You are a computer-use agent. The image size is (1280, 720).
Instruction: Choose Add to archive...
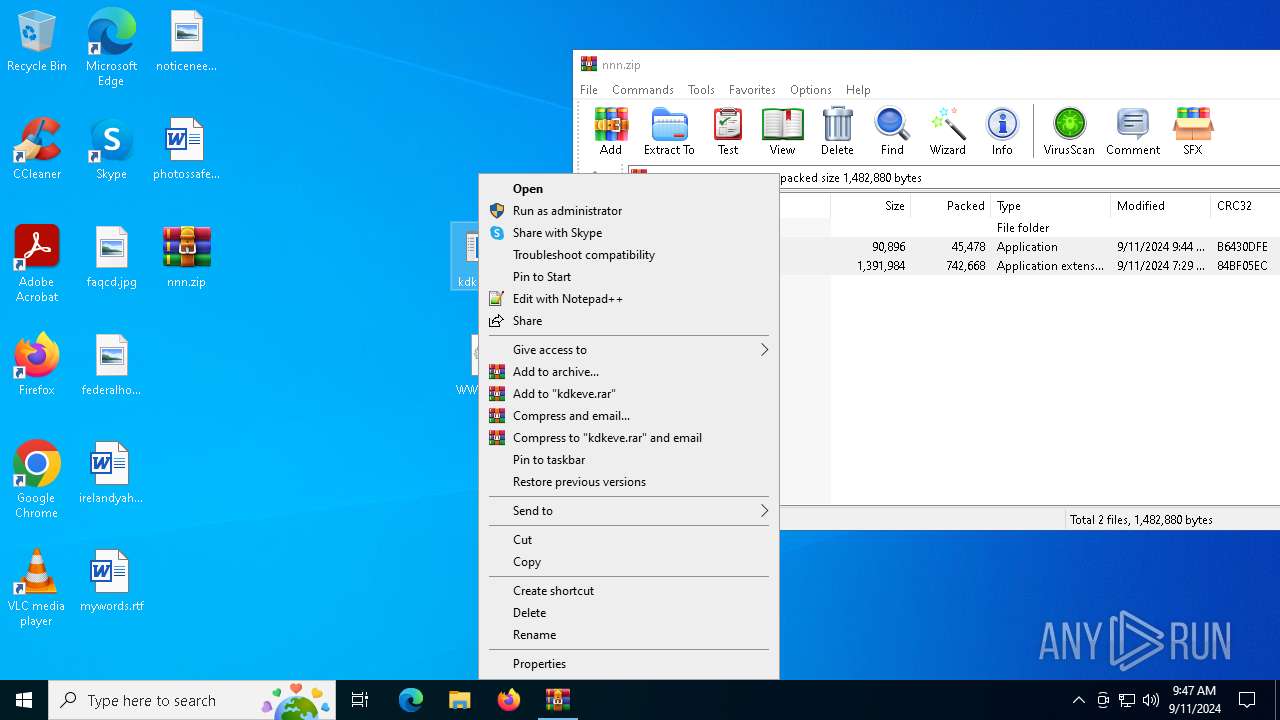click(629, 372)
